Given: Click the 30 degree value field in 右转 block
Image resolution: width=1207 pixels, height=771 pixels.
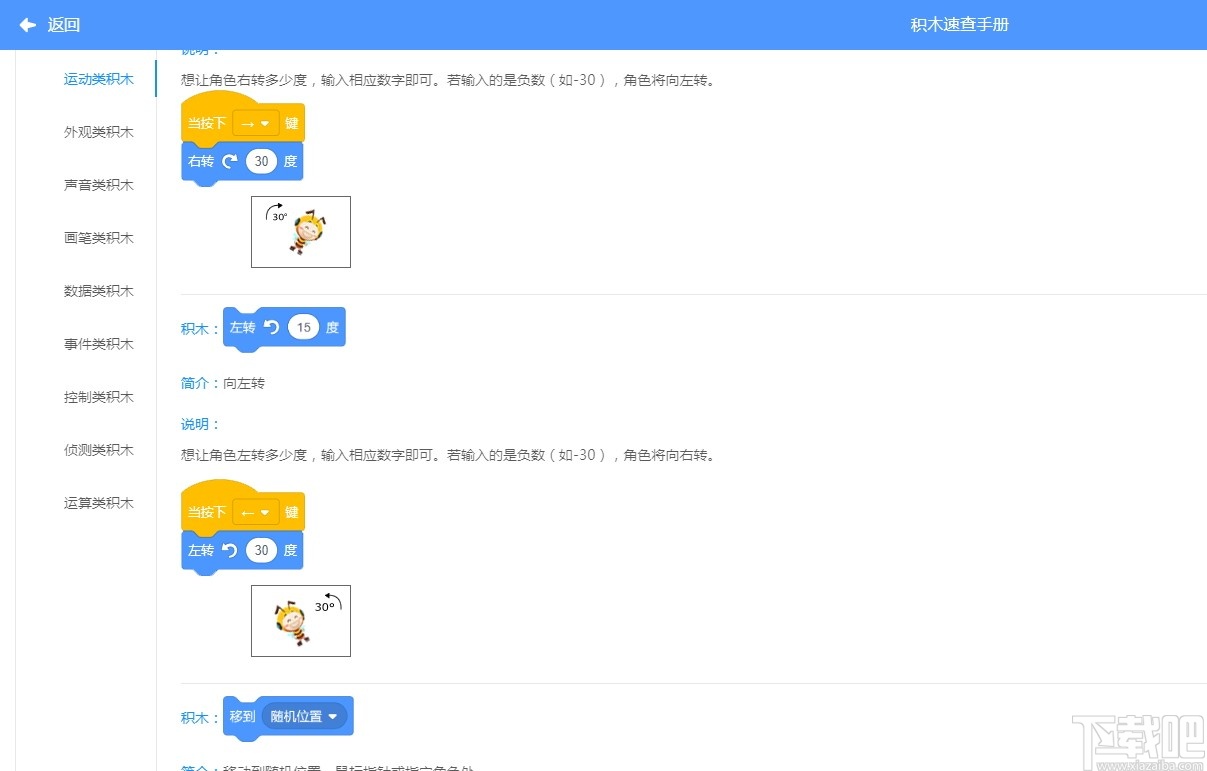Looking at the screenshot, I should [261, 160].
